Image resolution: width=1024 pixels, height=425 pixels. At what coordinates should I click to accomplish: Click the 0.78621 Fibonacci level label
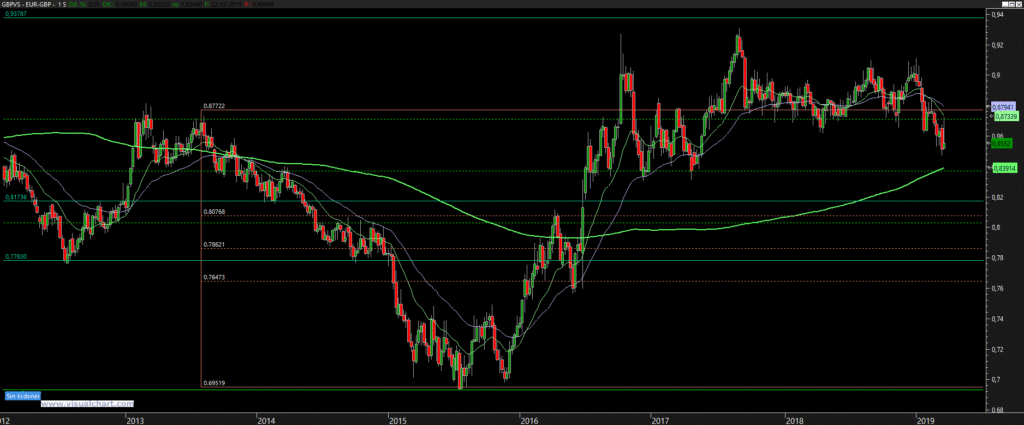[214, 244]
